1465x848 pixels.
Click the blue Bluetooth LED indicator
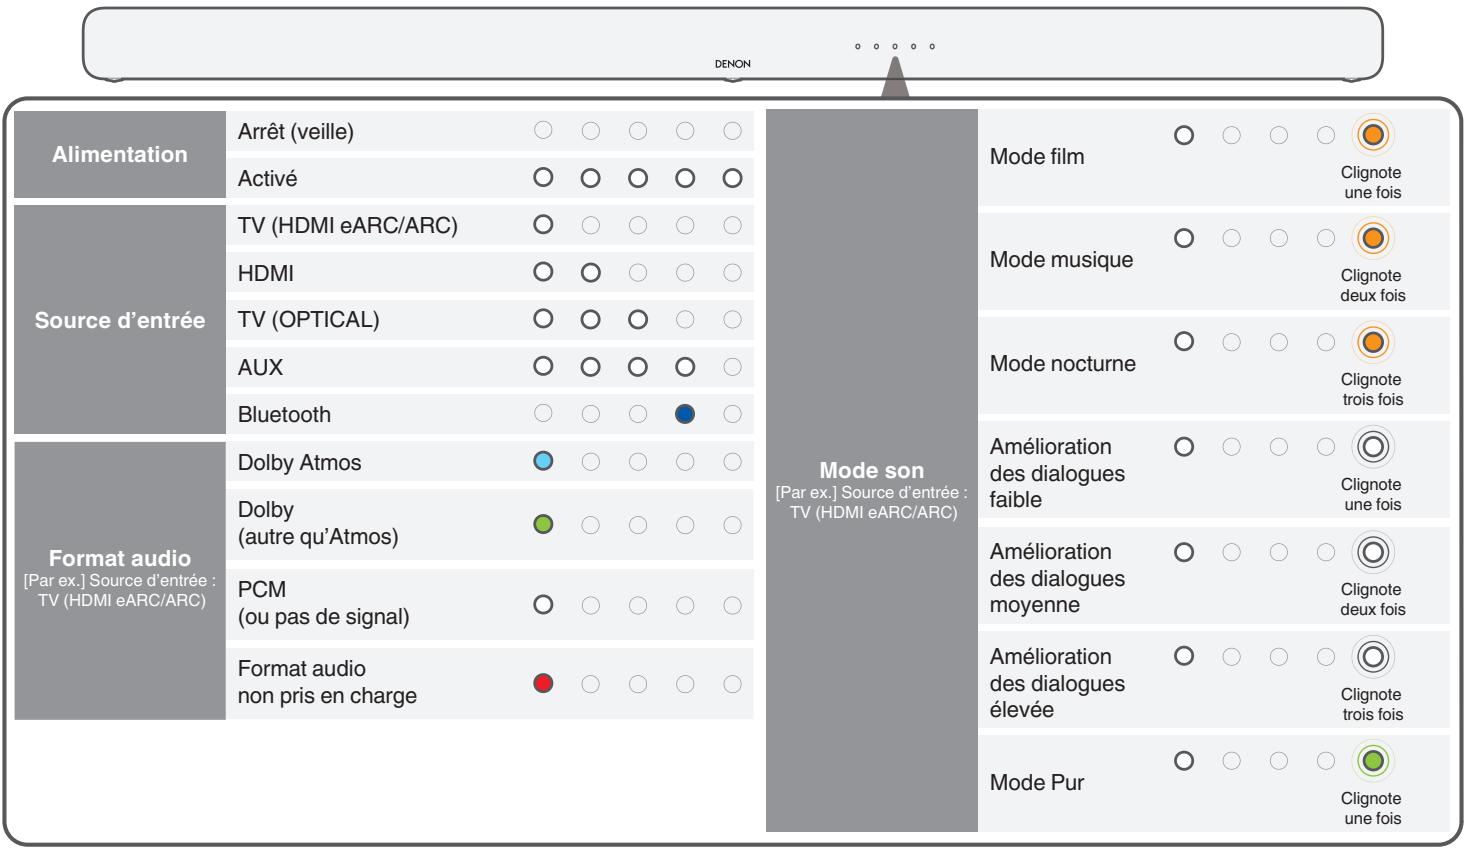click(x=685, y=414)
